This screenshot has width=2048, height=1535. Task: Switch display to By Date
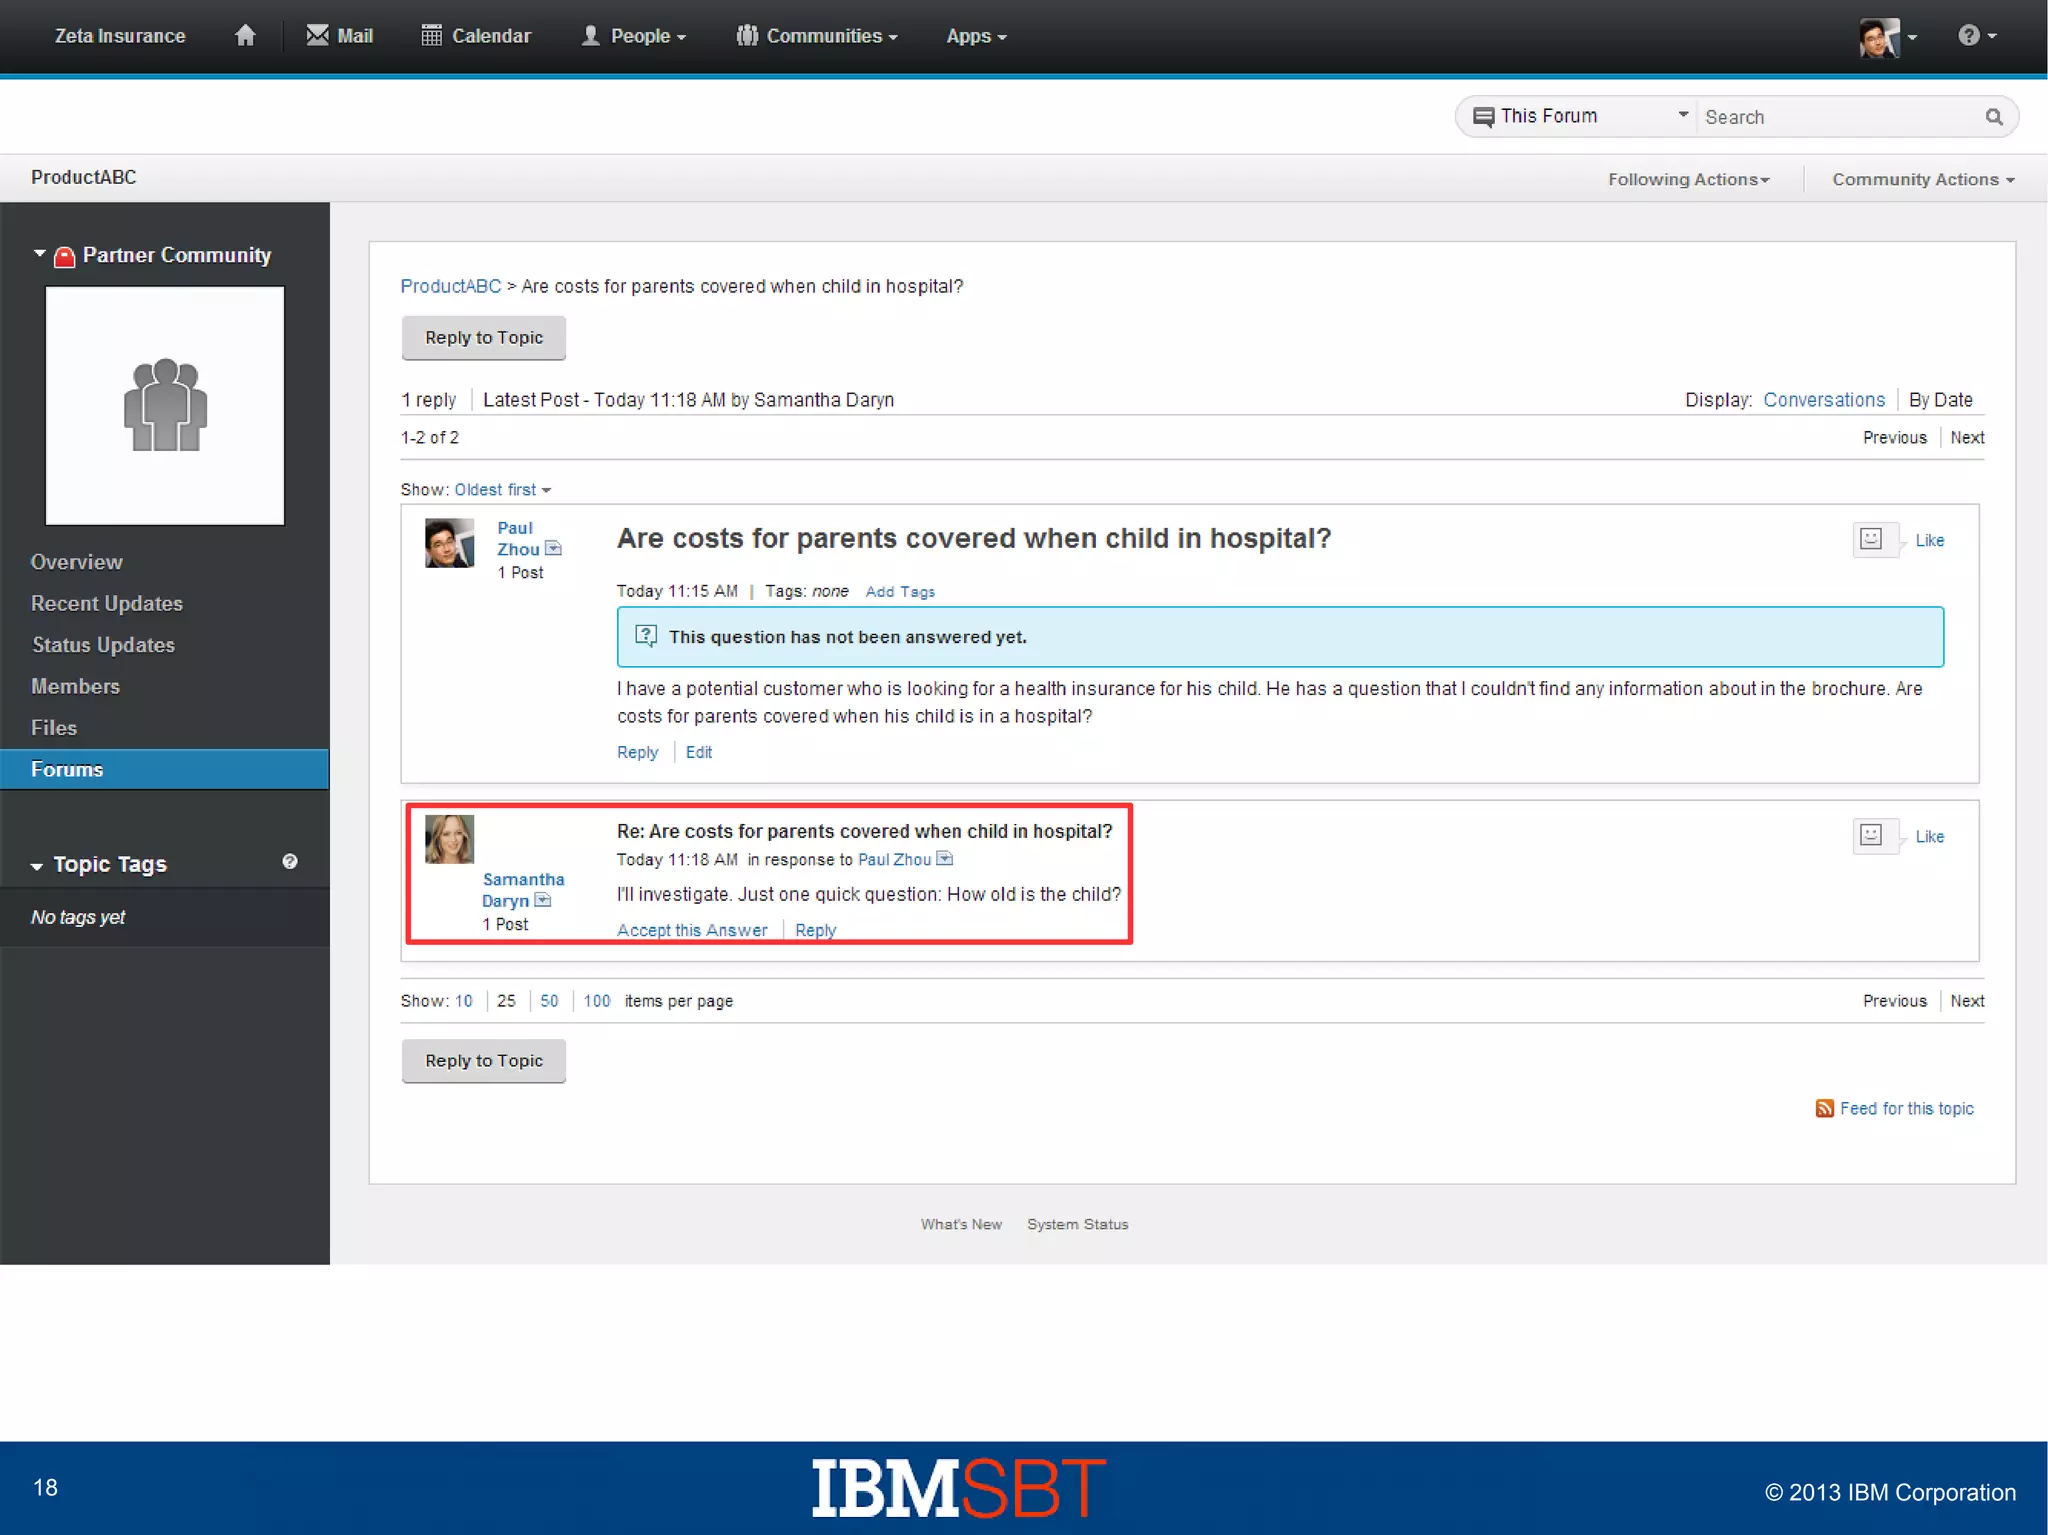(1940, 400)
